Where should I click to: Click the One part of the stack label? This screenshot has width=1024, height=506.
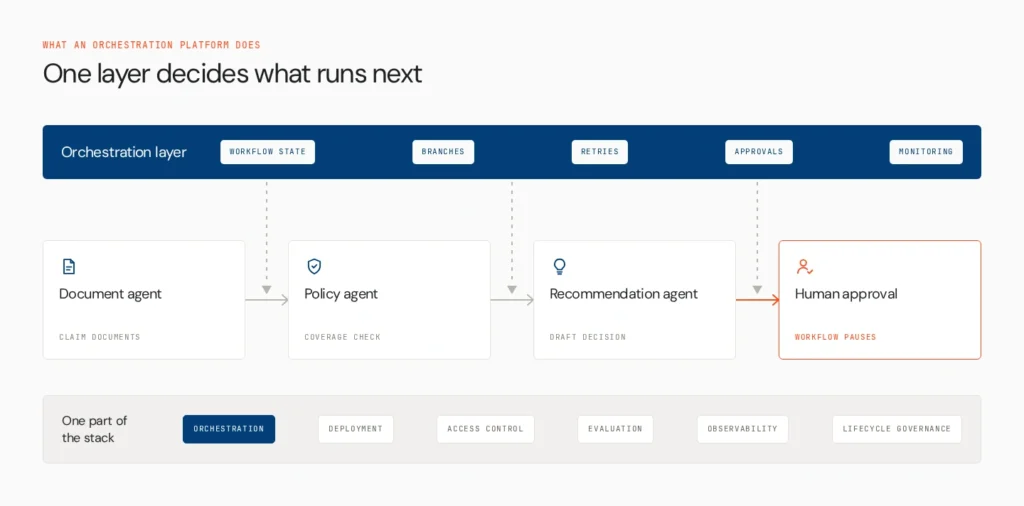point(95,429)
